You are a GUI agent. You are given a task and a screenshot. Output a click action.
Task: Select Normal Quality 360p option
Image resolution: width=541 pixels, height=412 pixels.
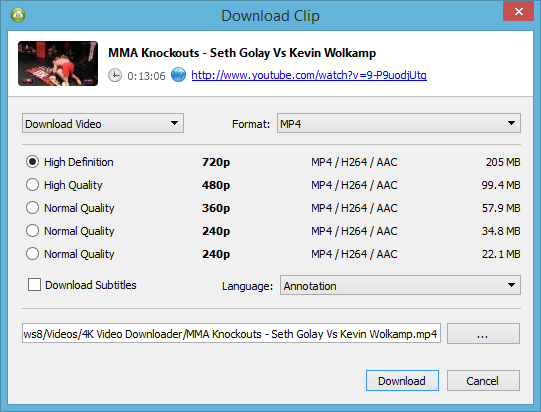tap(70, 208)
